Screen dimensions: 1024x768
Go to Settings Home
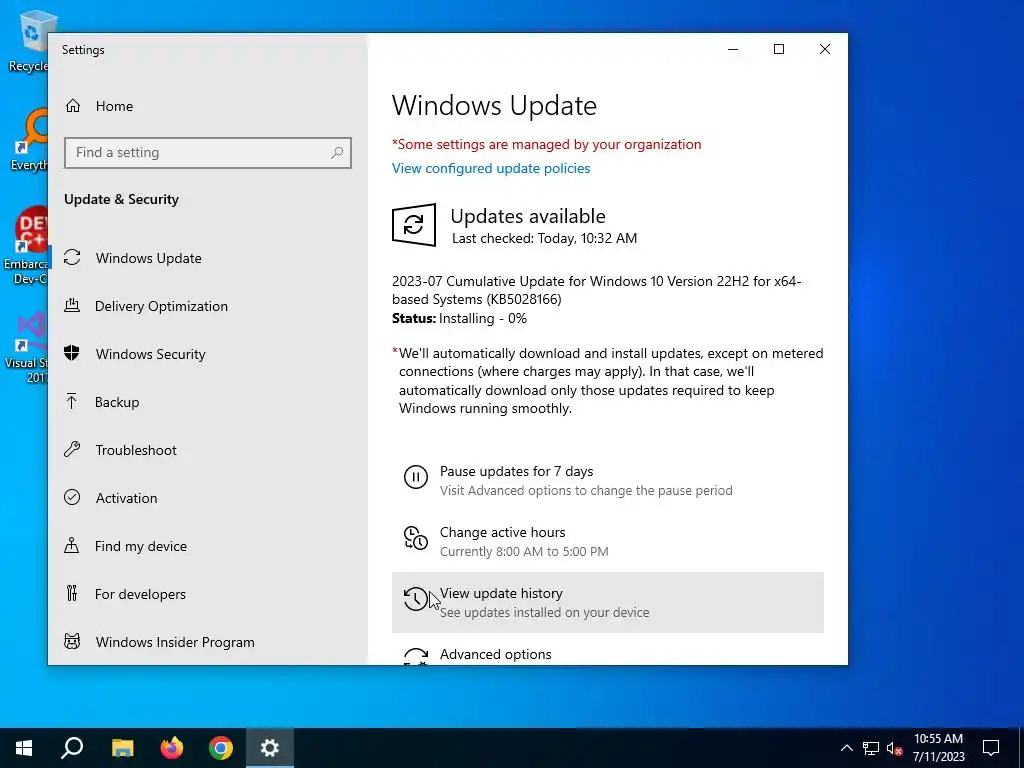pyautogui.click(x=208, y=106)
